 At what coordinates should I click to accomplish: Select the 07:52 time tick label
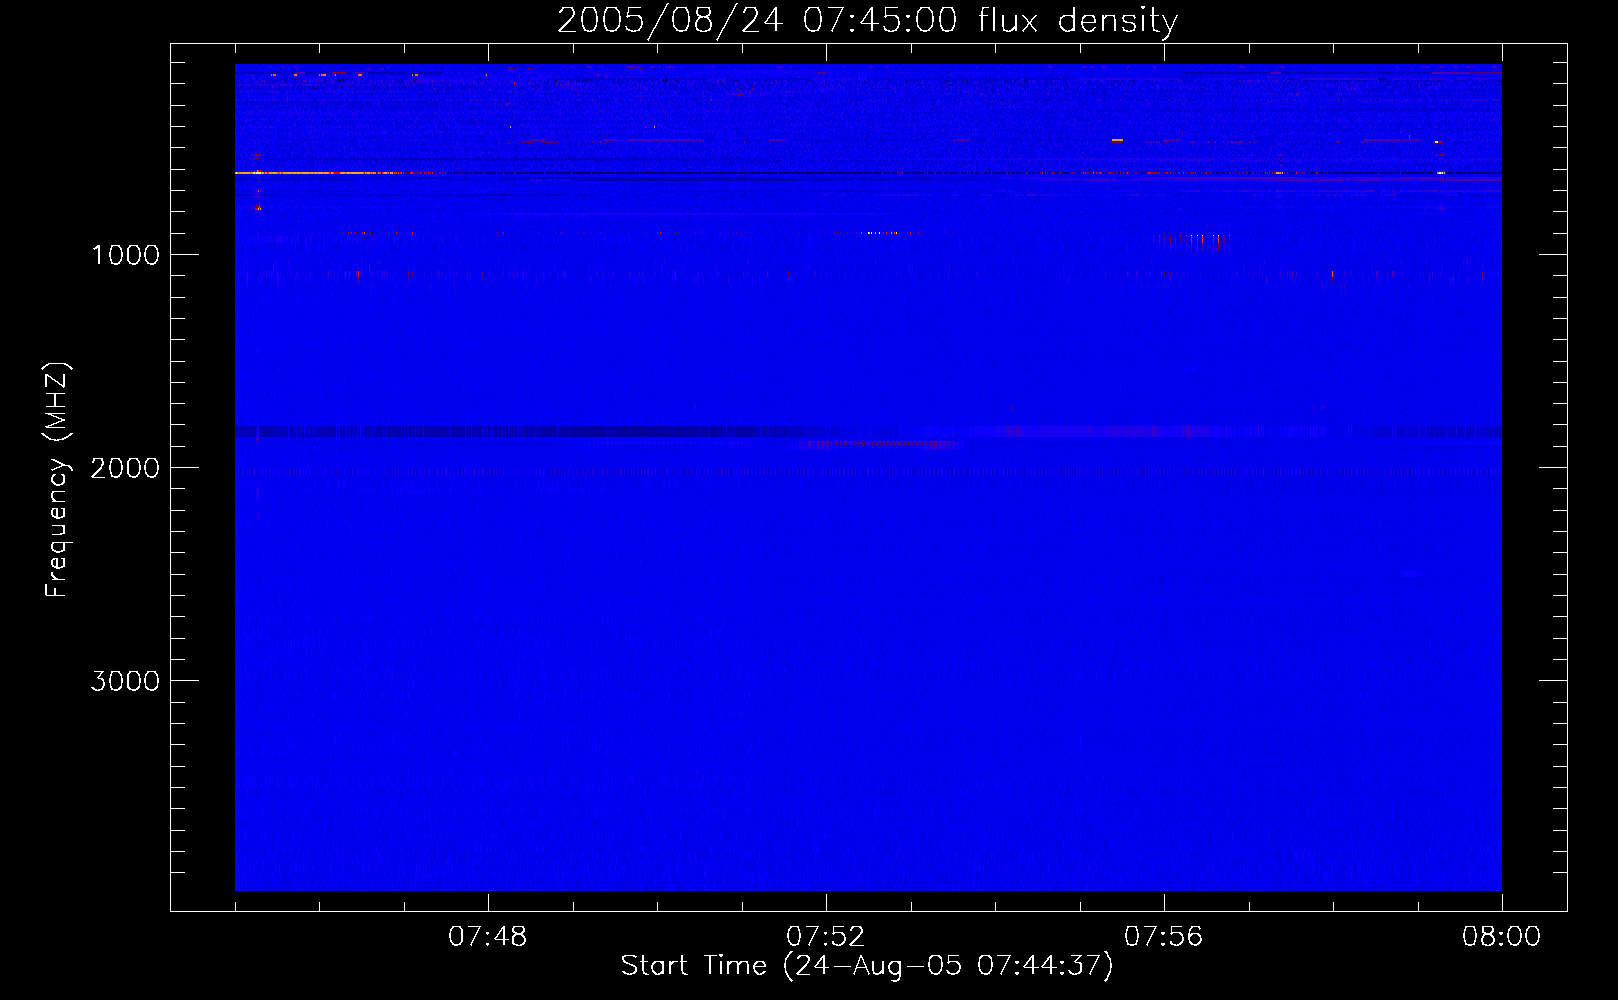(x=825, y=937)
